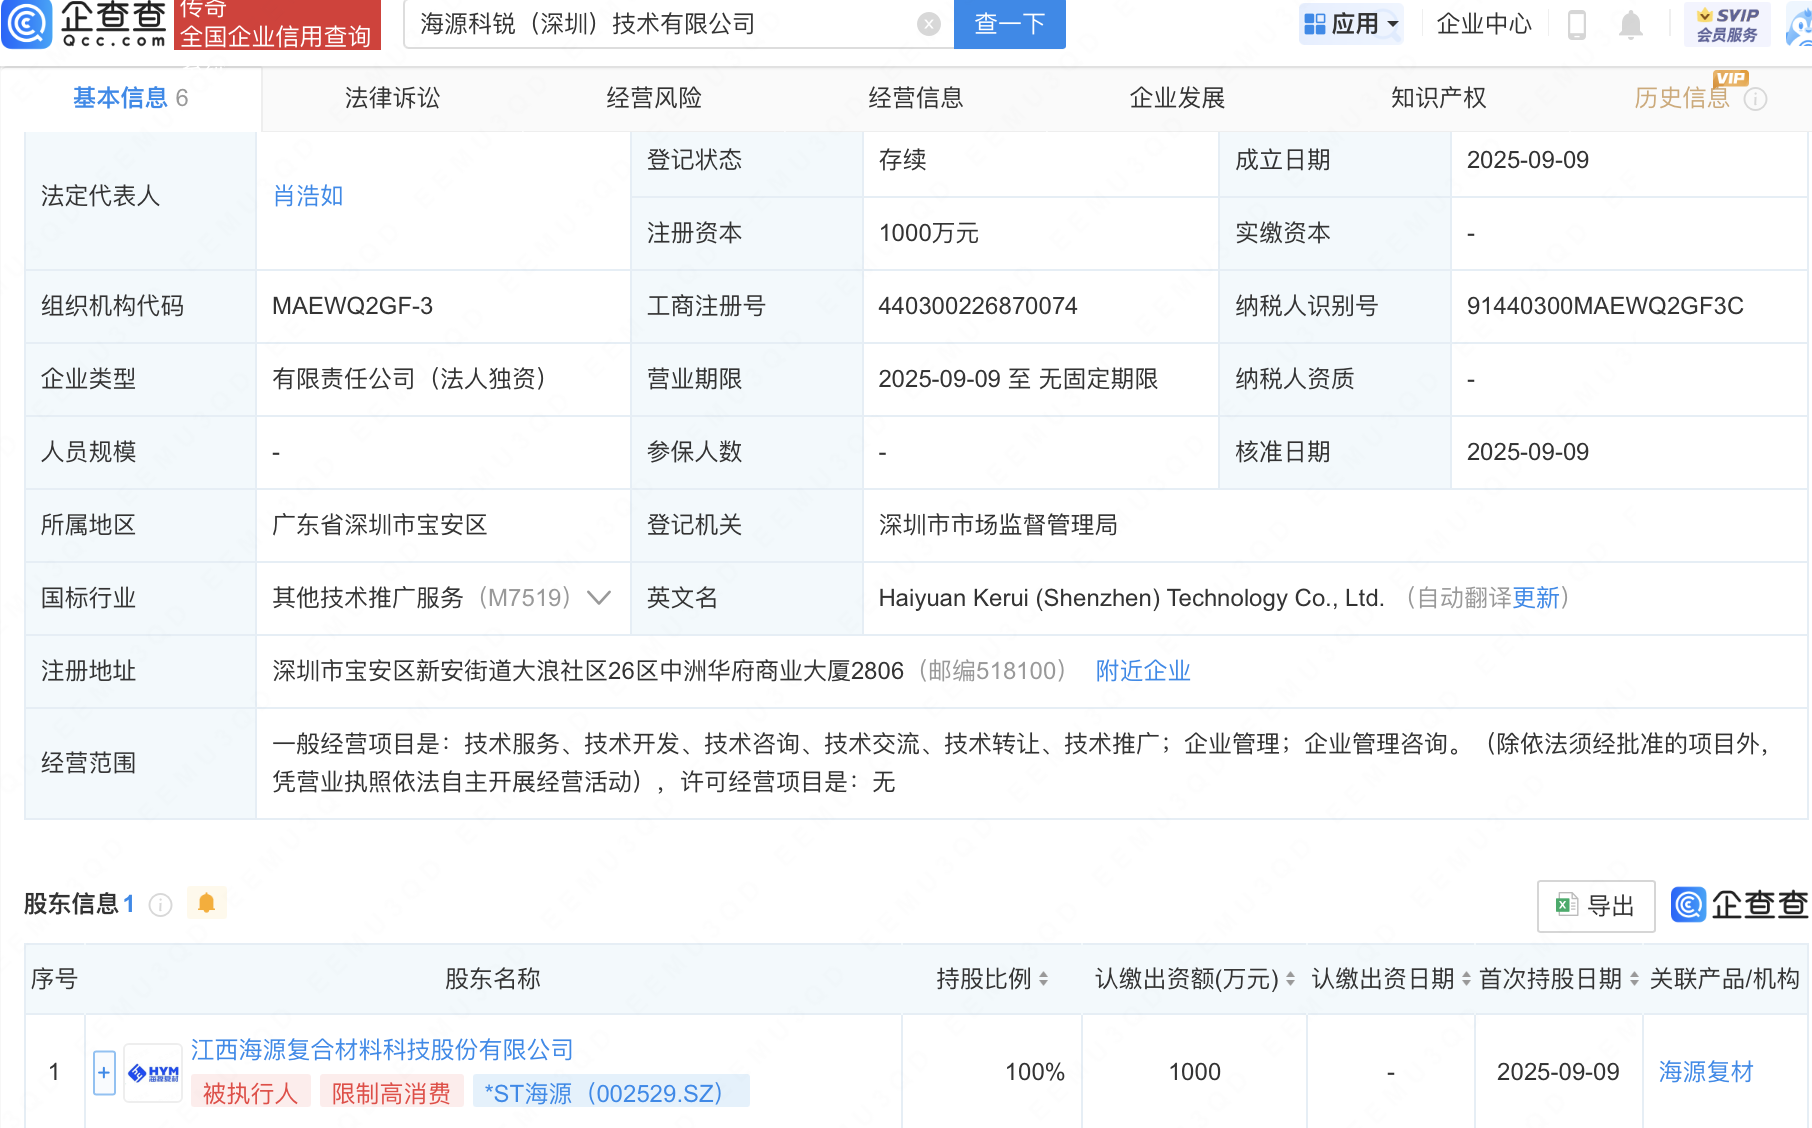Open 企业中心 link
This screenshot has width=1812, height=1128.
click(1484, 24)
